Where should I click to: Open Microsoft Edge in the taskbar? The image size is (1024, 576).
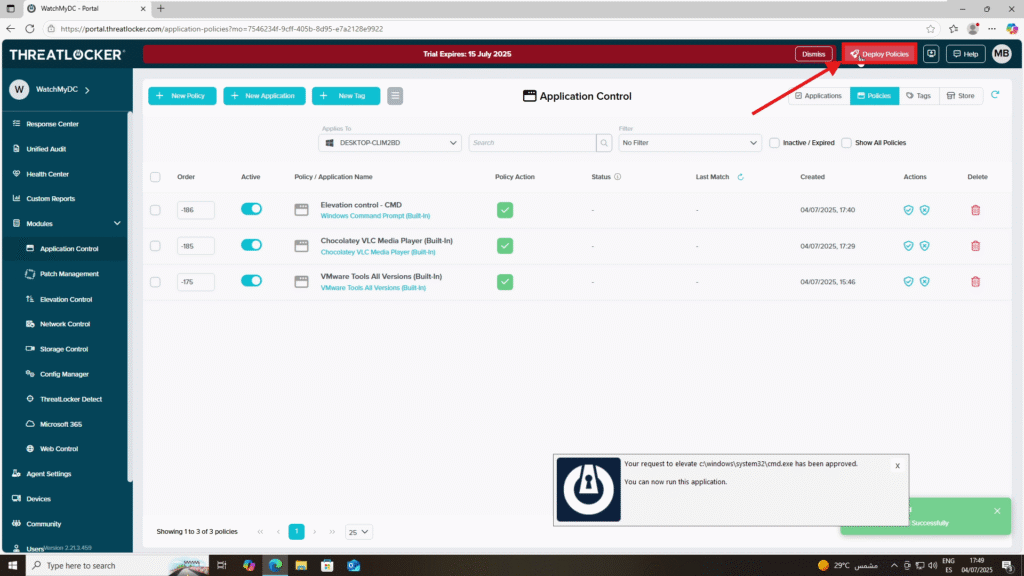(276, 566)
